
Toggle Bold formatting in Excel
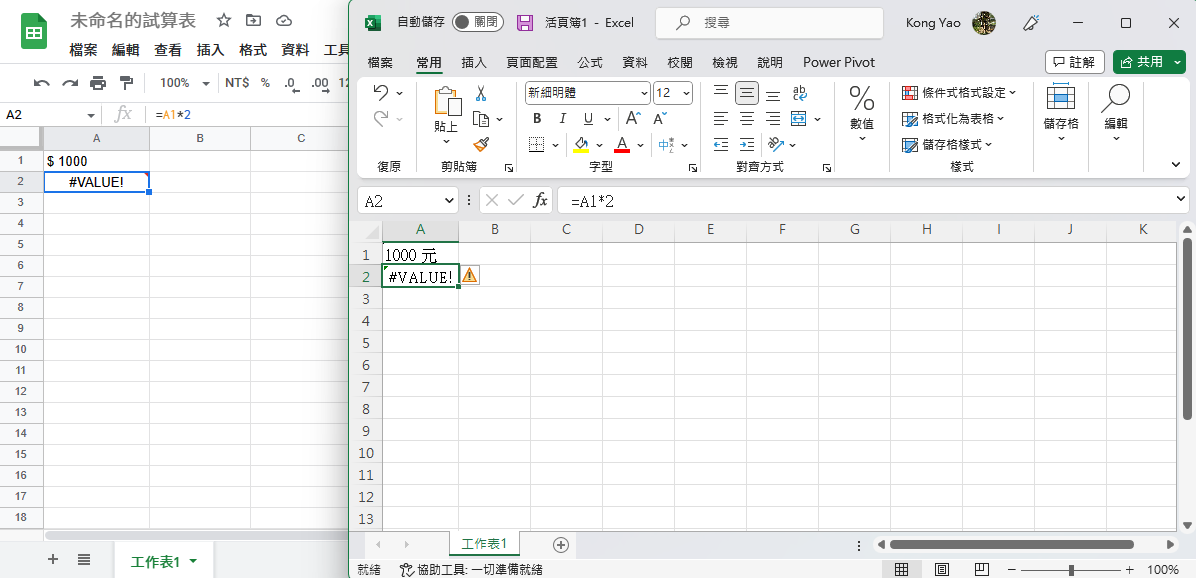537,119
